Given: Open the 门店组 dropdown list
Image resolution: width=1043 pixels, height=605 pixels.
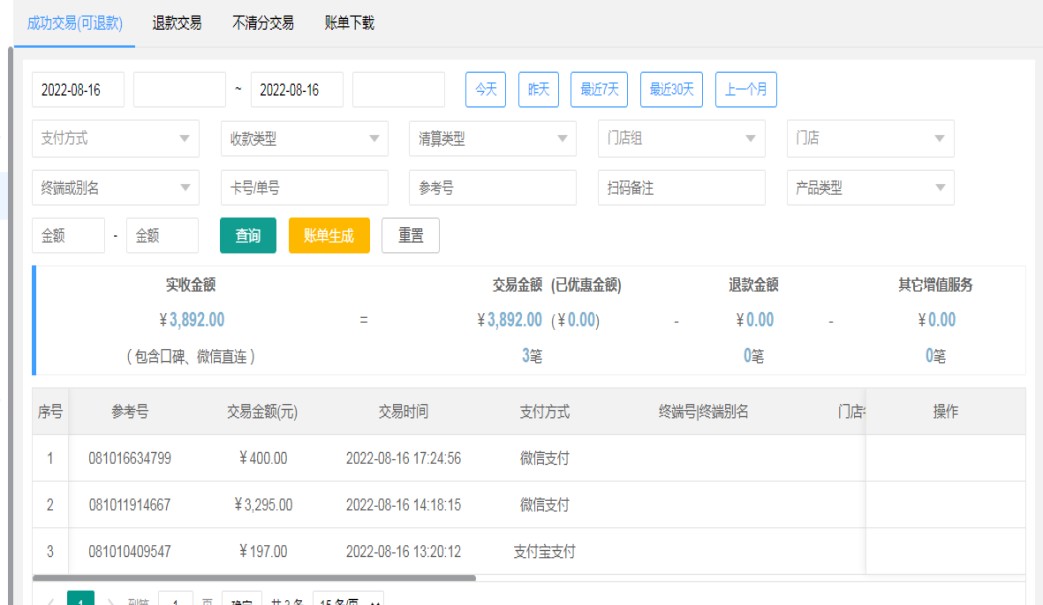Looking at the screenshot, I should click(x=681, y=139).
